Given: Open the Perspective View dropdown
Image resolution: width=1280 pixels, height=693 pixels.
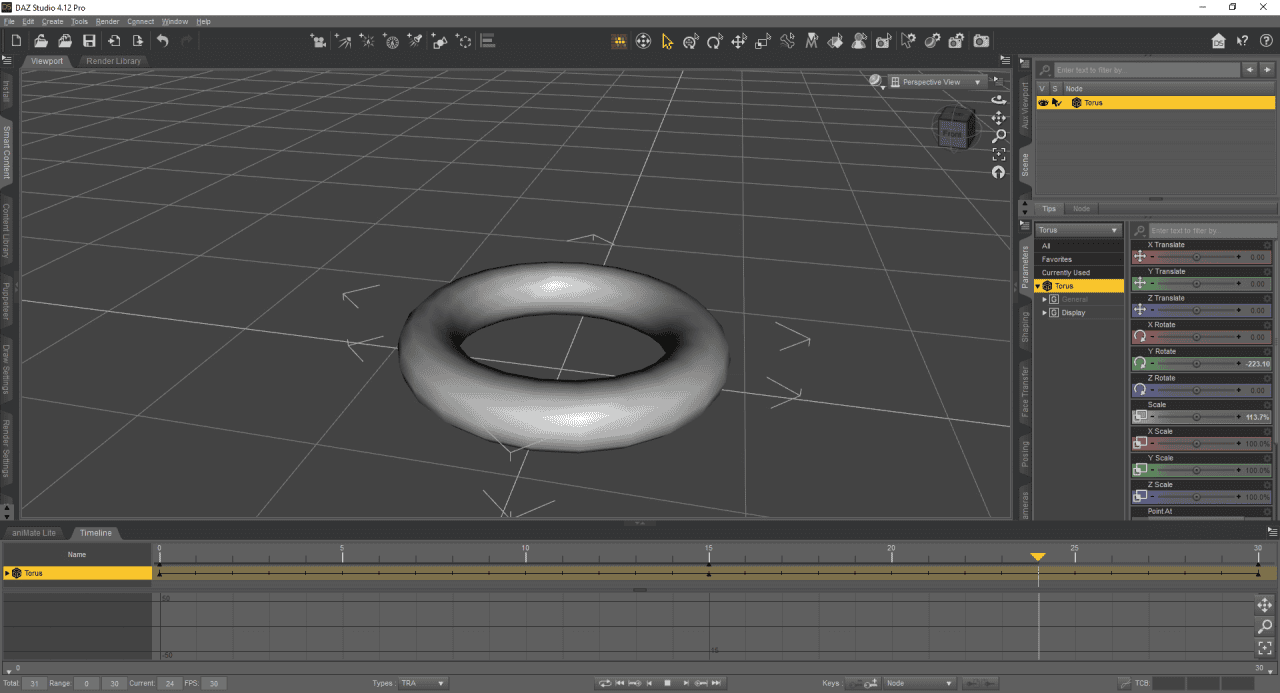Looking at the screenshot, I should coord(935,81).
